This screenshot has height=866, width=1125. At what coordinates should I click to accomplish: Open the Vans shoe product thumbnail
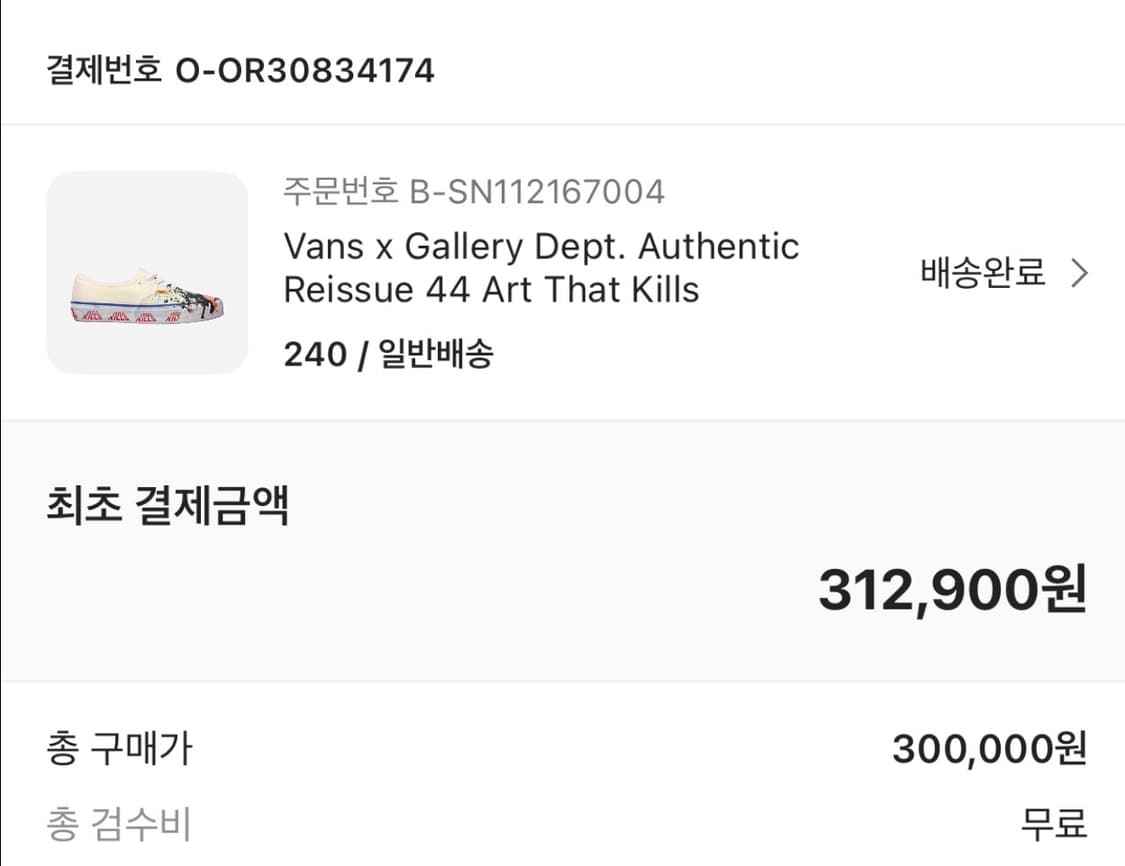[x=146, y=272]
